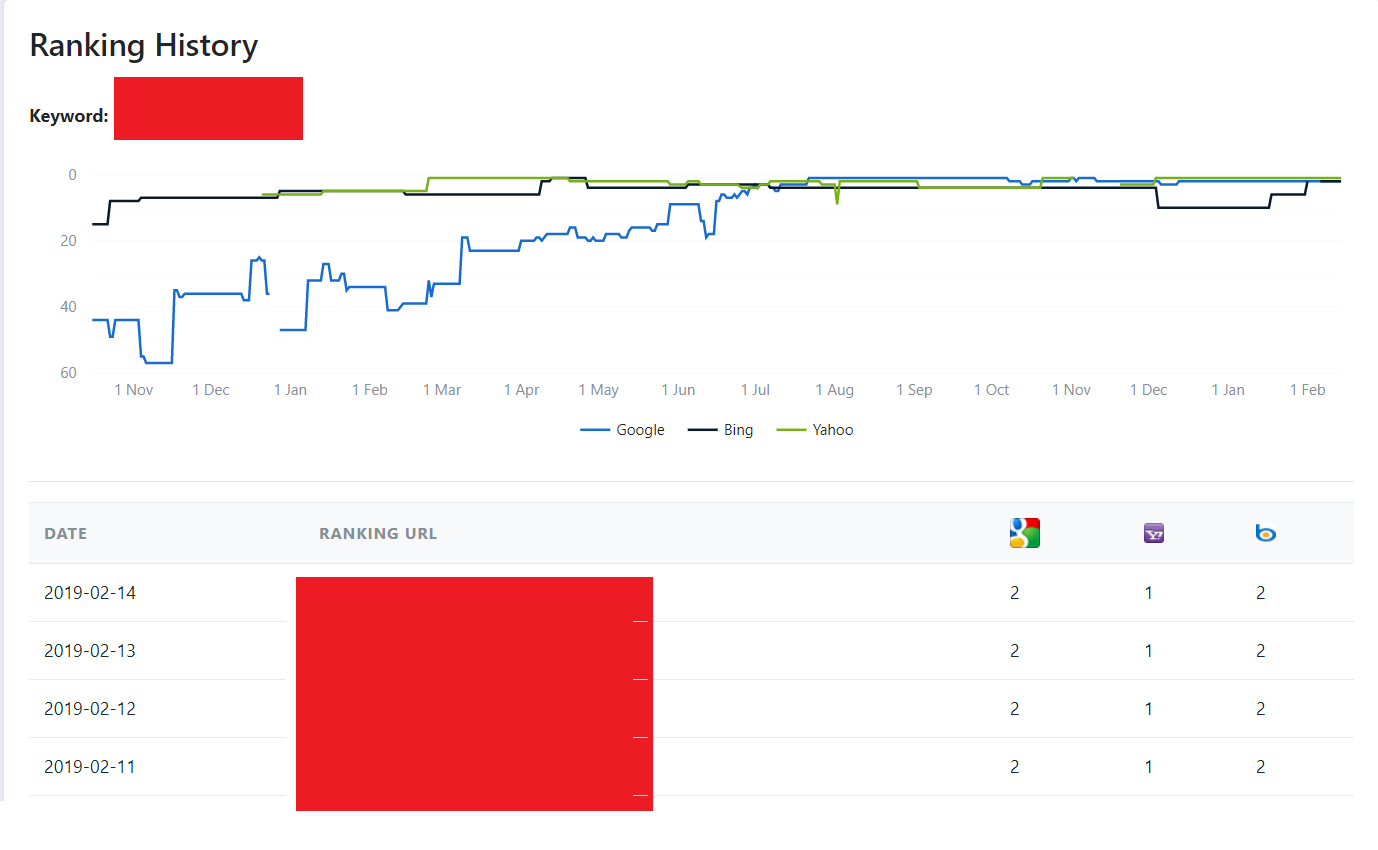The image size is (1378, 850).
Task: Click the Yahoo icon in table header
Action: tap(1153, 534)
